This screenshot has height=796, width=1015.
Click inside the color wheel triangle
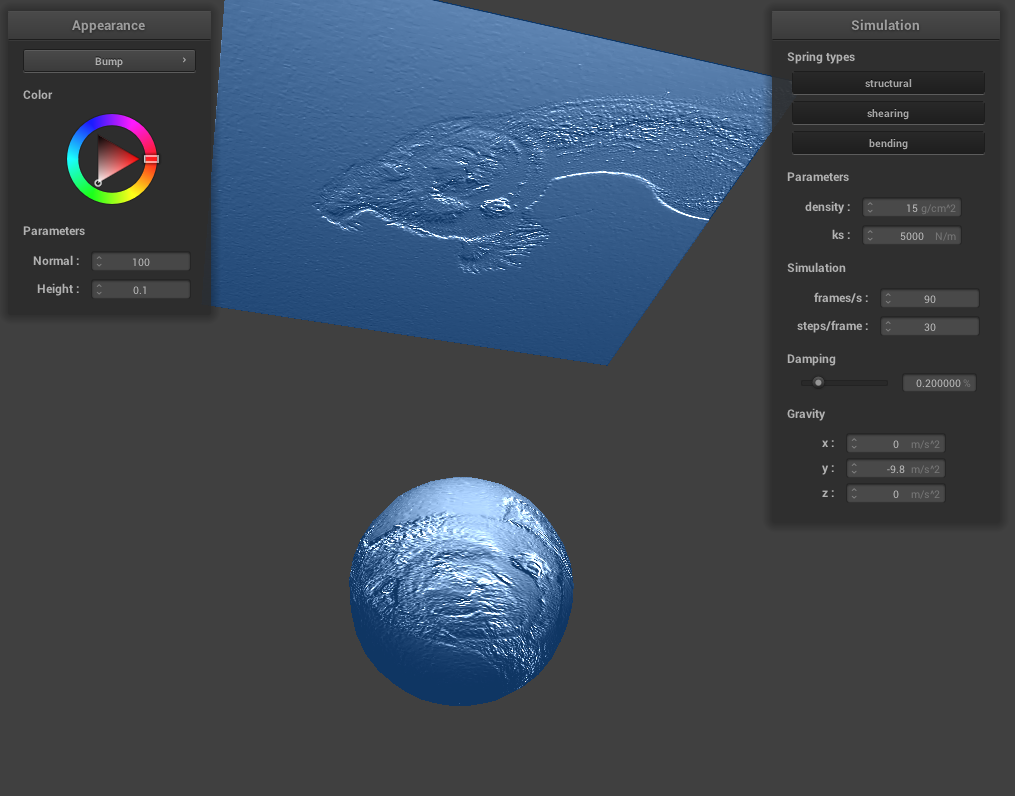click(x=114, y=160)
